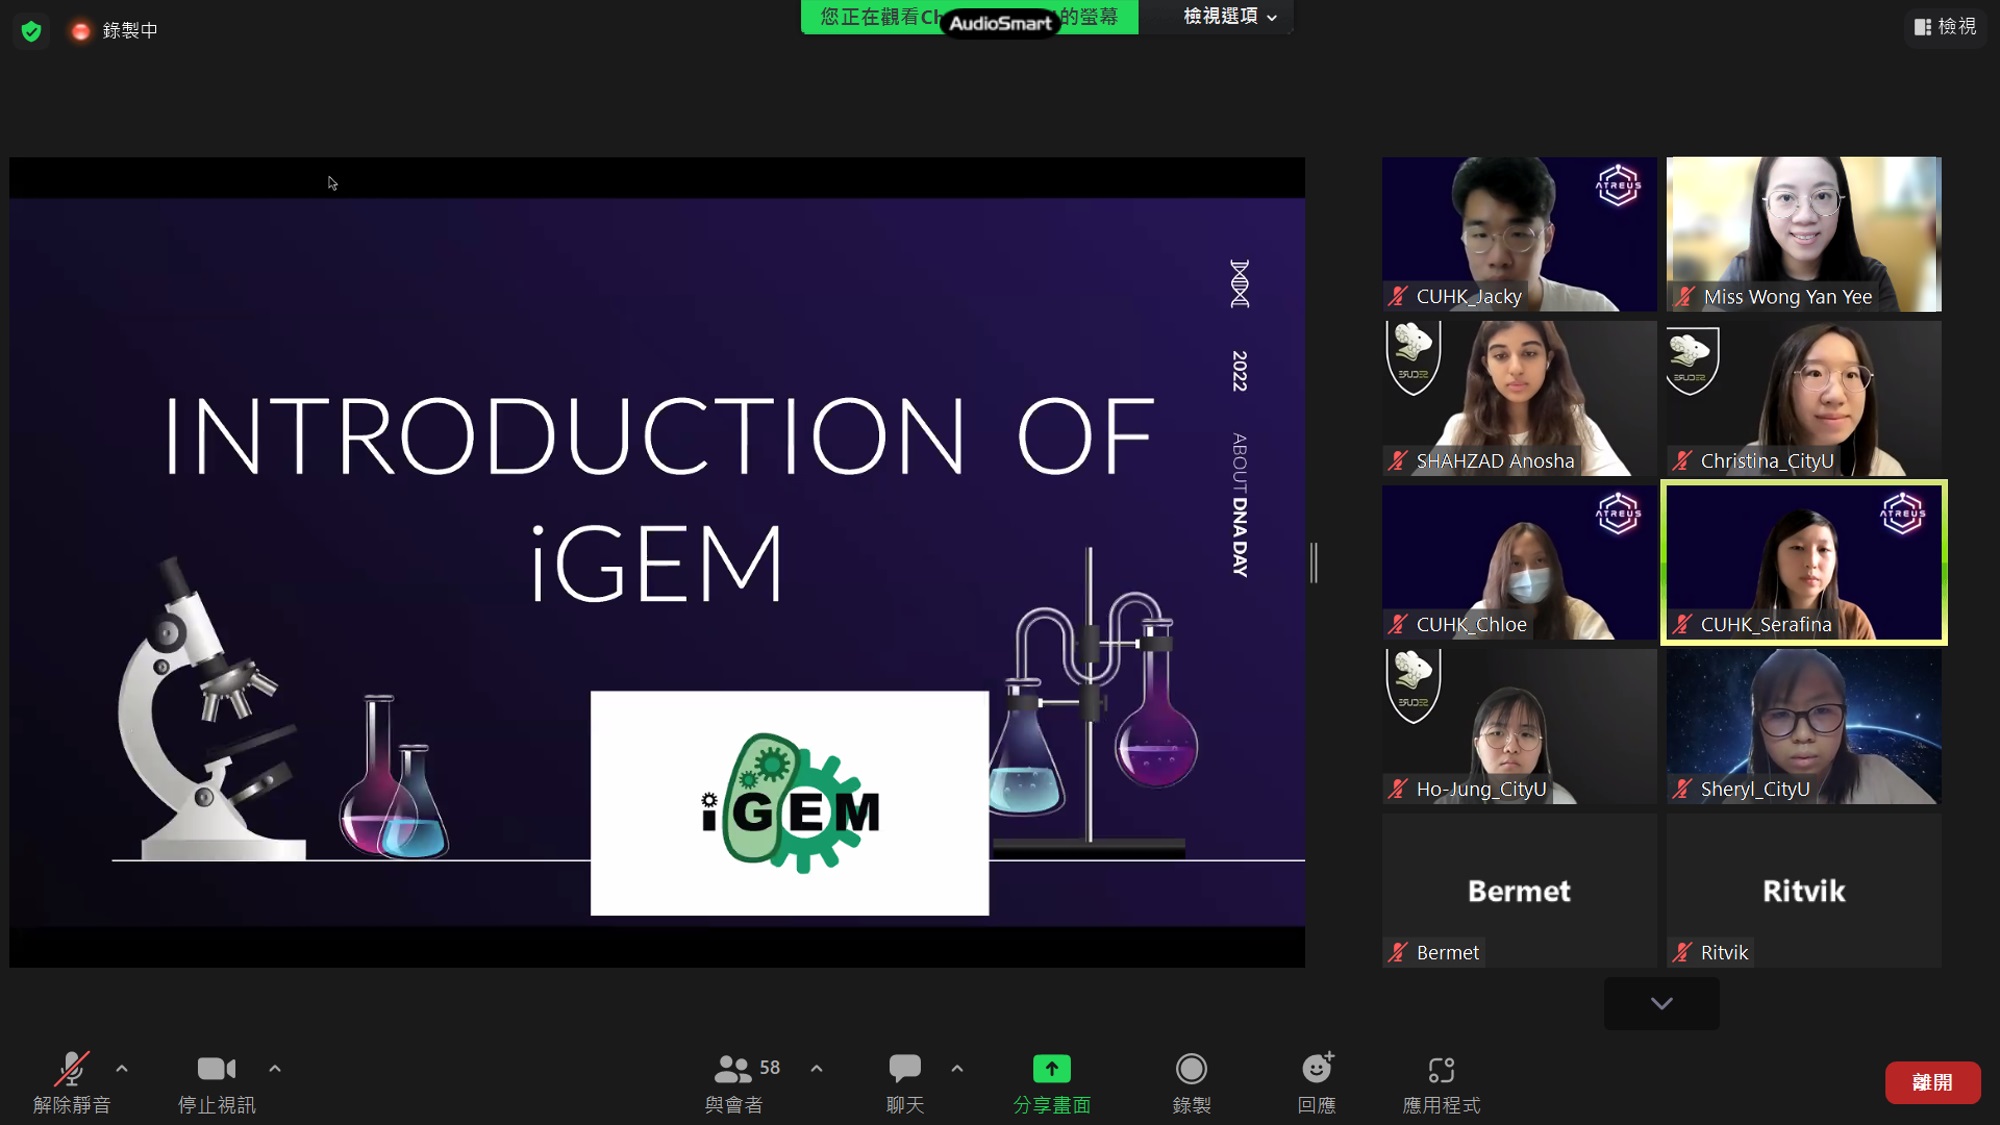Expand participants options arrow
Image resolution: width=2000 pixels, height=1125 pixels.
coord(817,1068)
